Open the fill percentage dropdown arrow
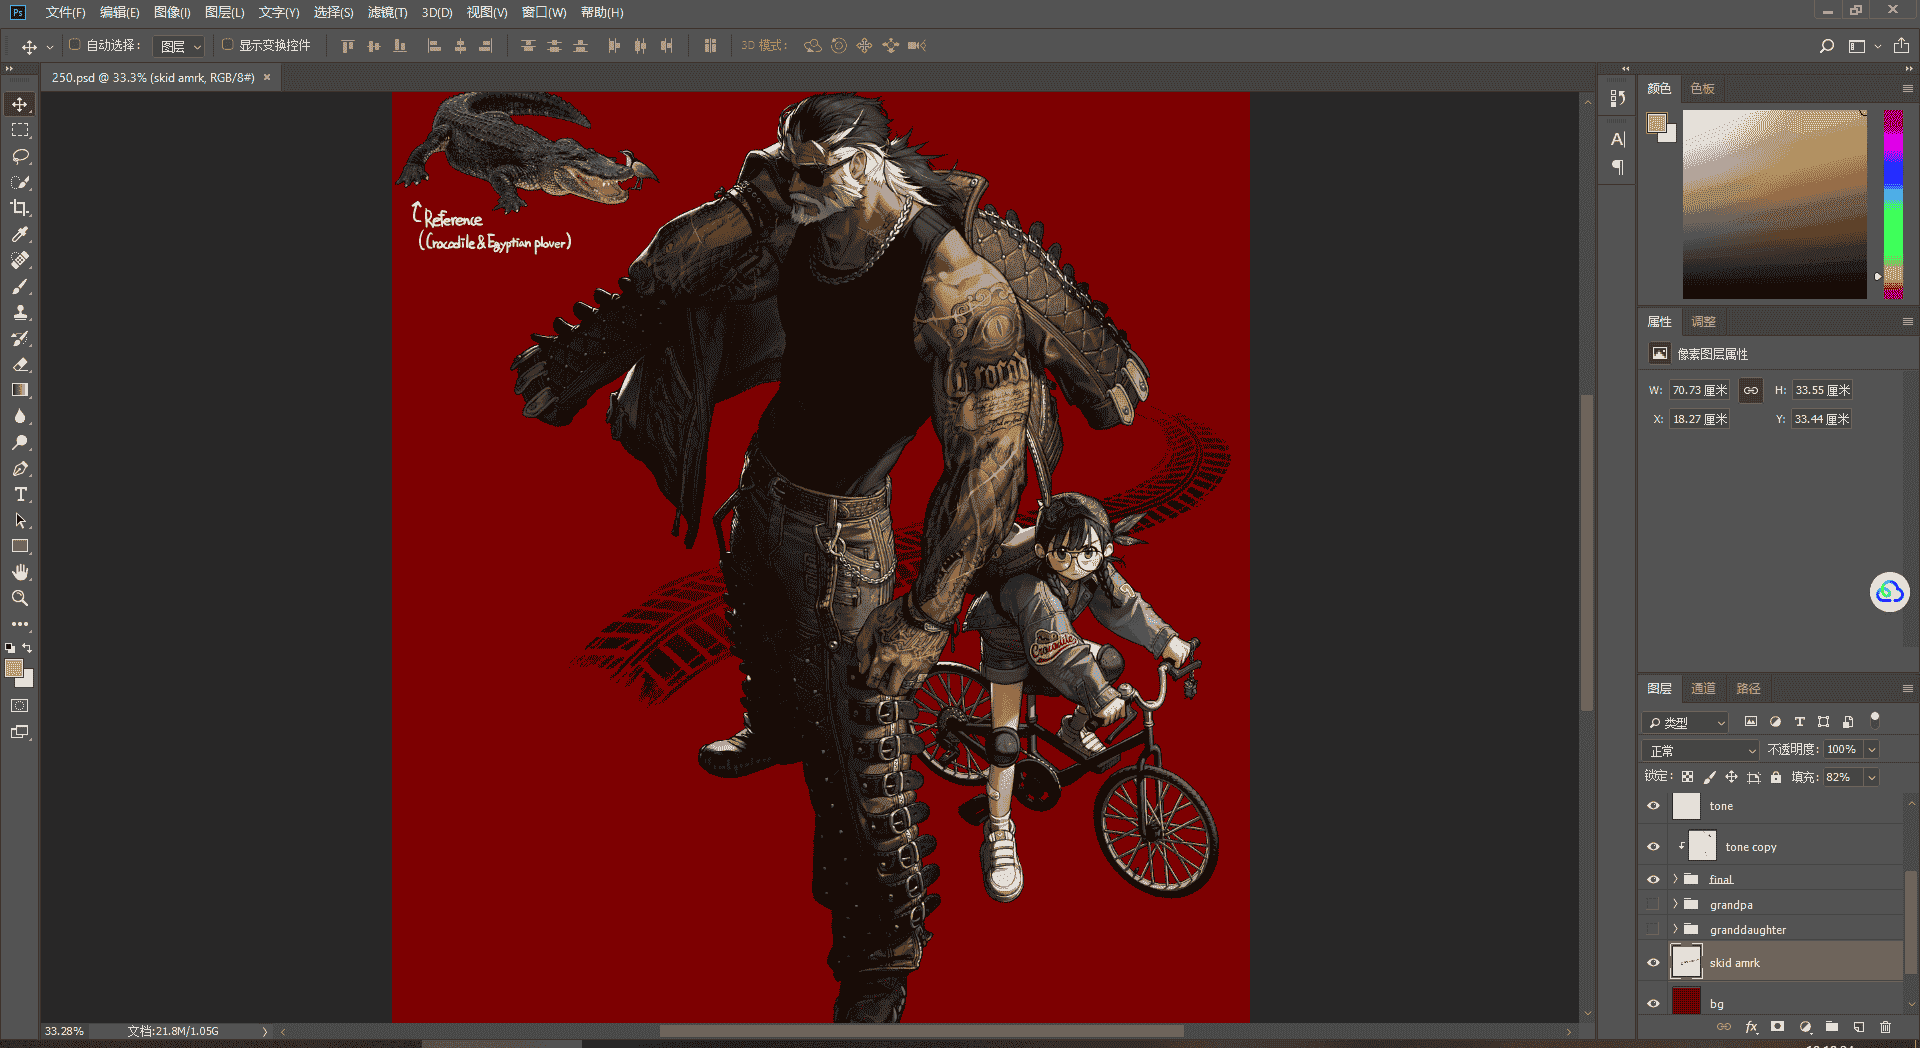This screenshot has height=1048, width=1920. tap(1872, 777)
